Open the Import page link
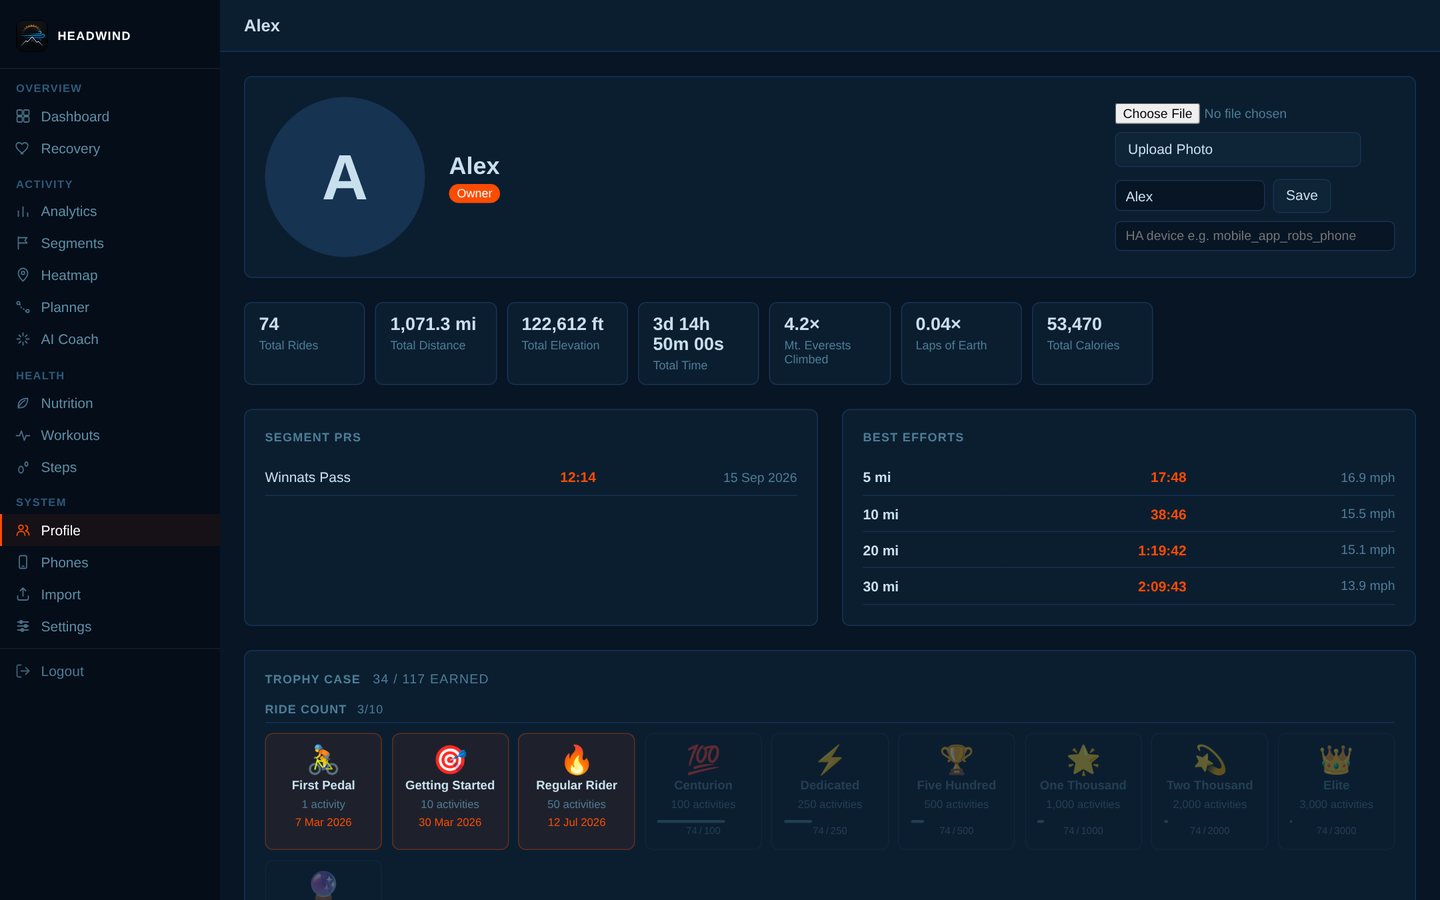1440x900 pixels. [110, 594]
